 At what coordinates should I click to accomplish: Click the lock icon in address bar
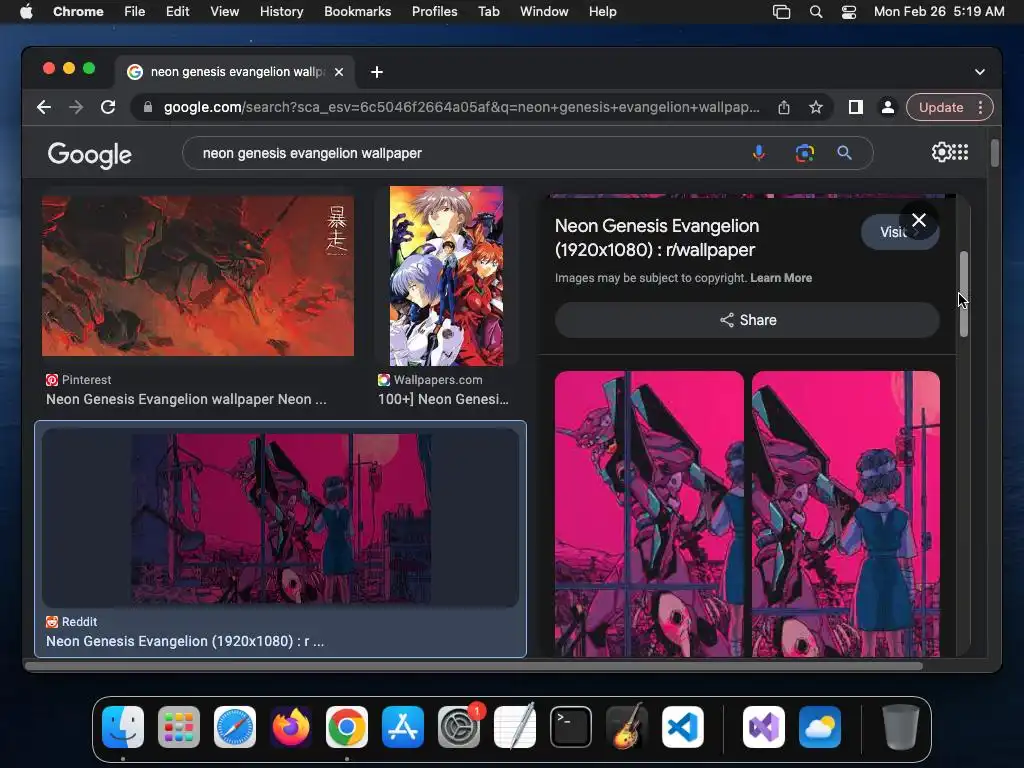coord(148,107)
